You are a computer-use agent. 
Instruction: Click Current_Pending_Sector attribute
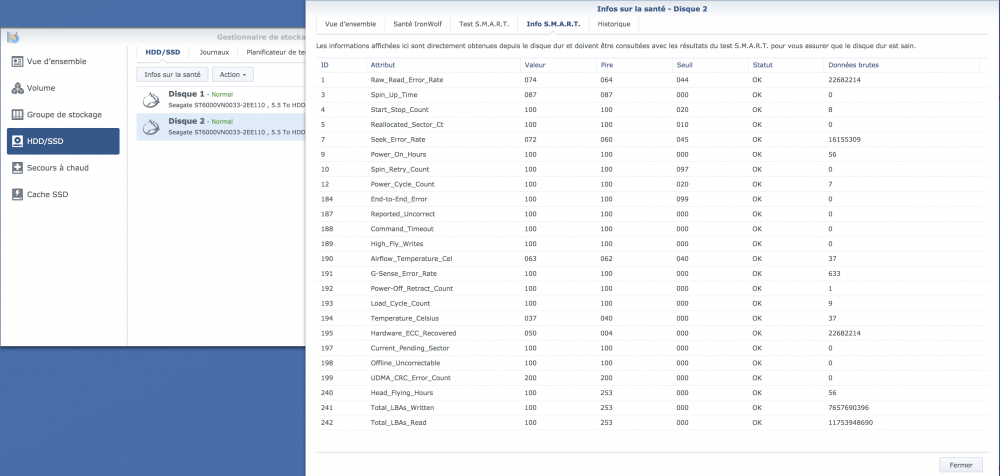tap(410, 348)
